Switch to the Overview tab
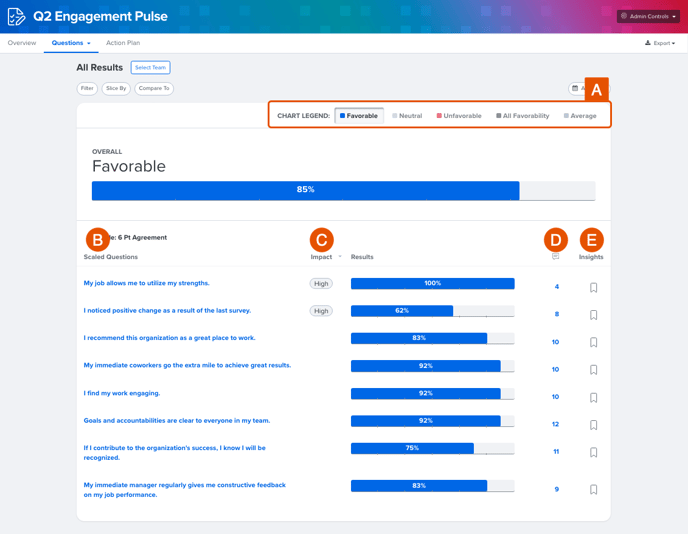This screenshot has width=688, height=534. point(22,43)
